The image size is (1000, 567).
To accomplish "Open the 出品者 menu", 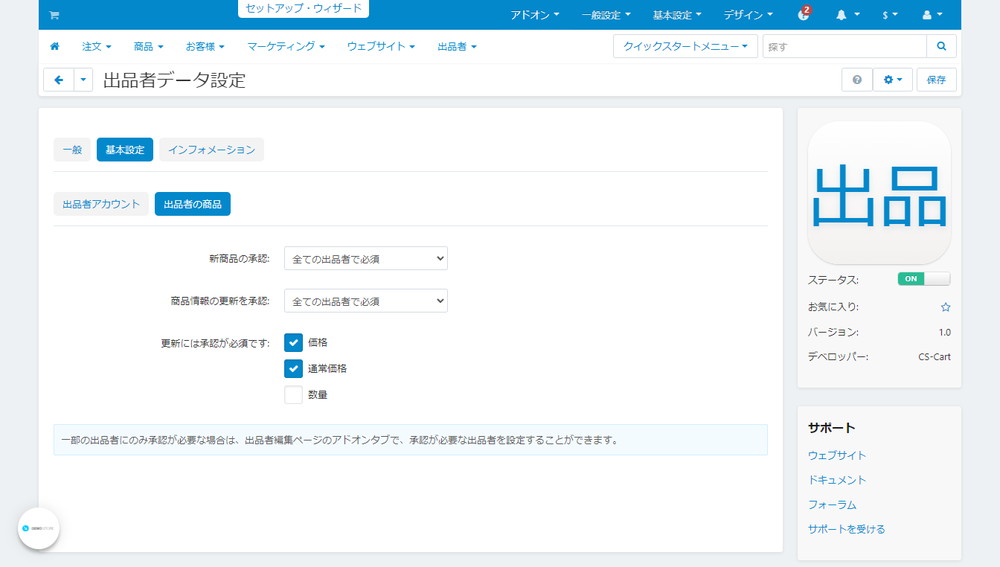I will point(457,46).
